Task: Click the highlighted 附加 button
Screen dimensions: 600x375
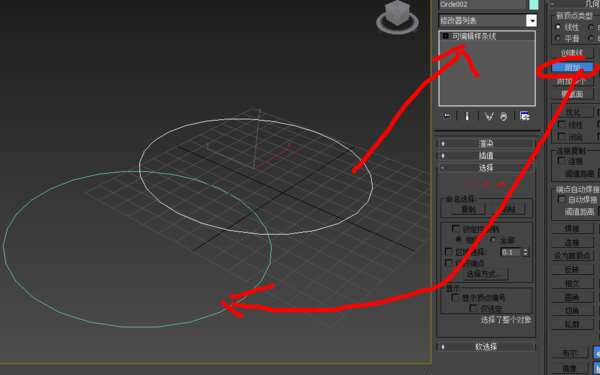Action: pos(572,68)
